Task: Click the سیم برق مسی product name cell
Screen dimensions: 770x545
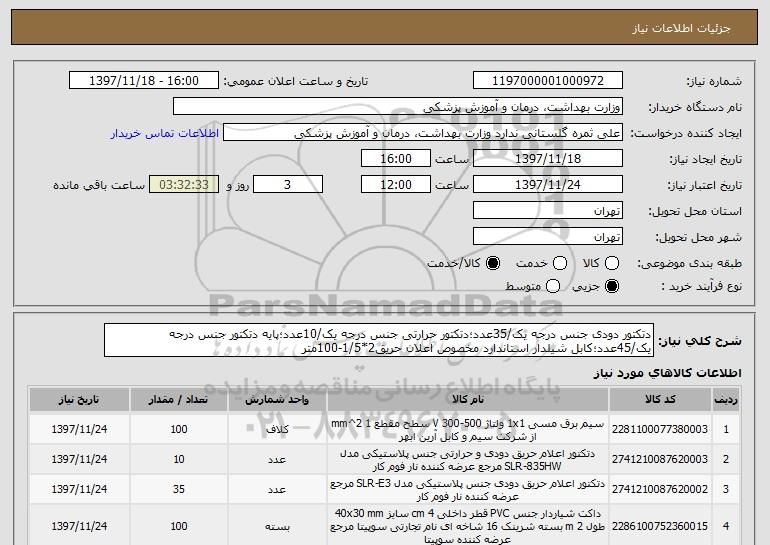Action: [x=468, y=430]
